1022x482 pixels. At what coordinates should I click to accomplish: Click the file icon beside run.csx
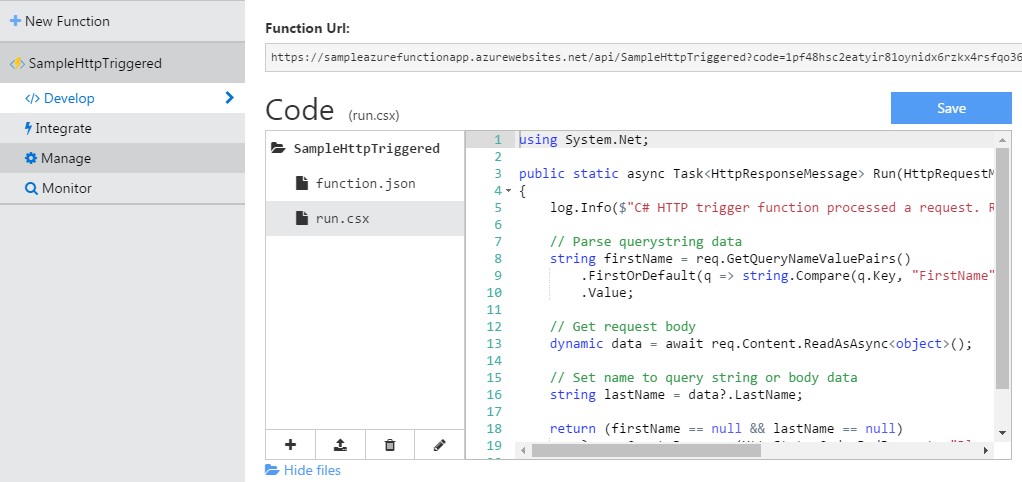click(301, 219)
